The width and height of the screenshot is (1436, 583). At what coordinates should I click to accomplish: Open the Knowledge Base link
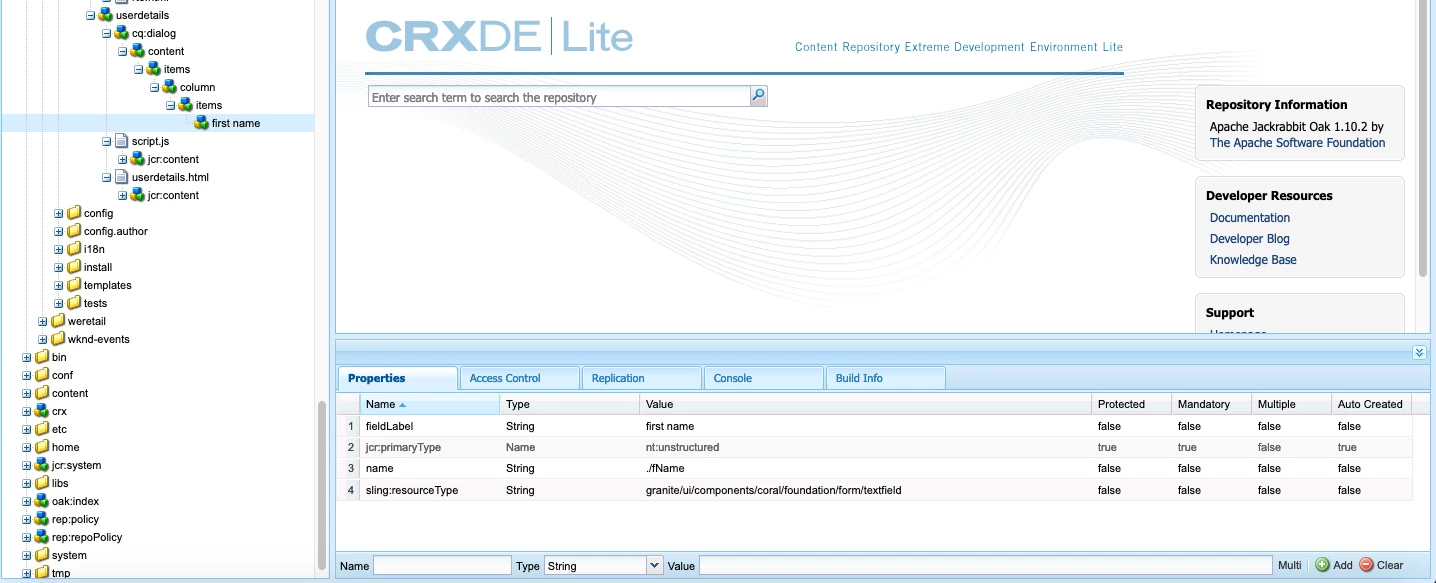1253,260
